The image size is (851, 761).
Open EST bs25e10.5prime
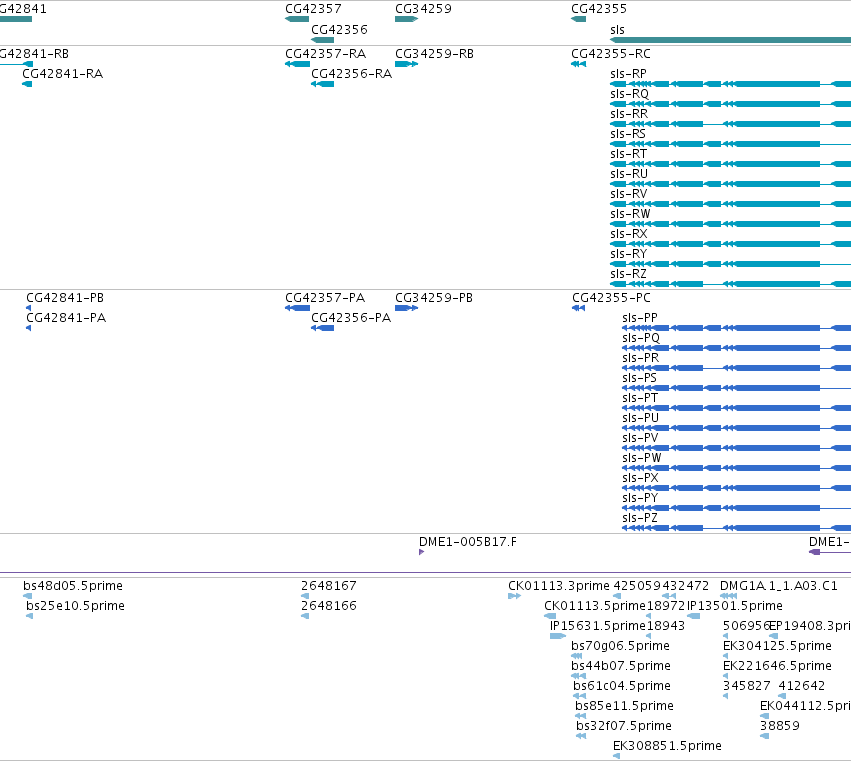[x=75, y=606]
